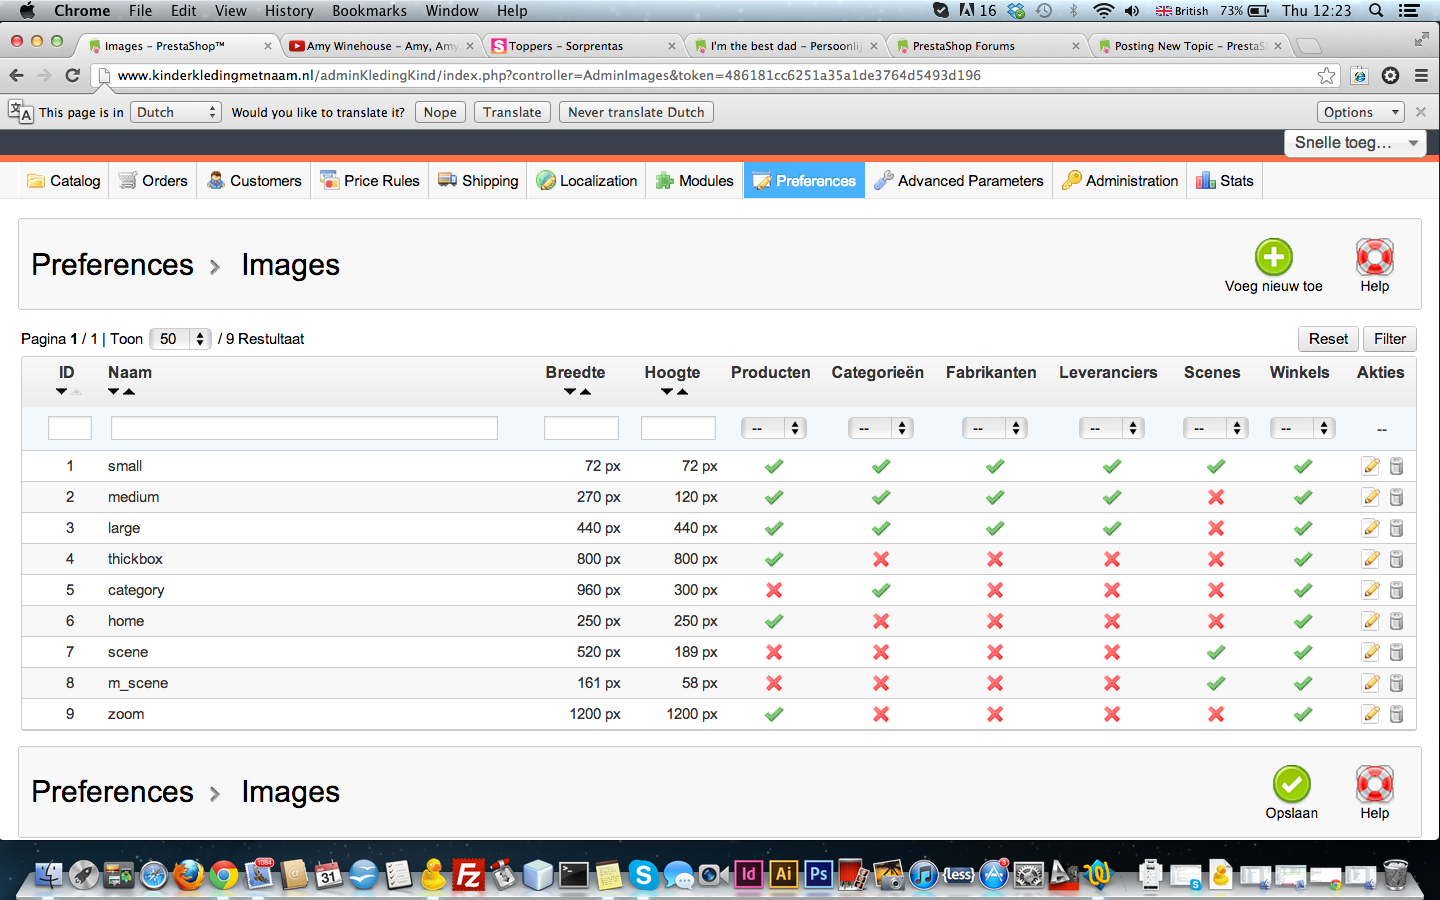Toggle Scenes status for m_scene row
Viewport: 1440px width, 900px height.
point(1216,683)
